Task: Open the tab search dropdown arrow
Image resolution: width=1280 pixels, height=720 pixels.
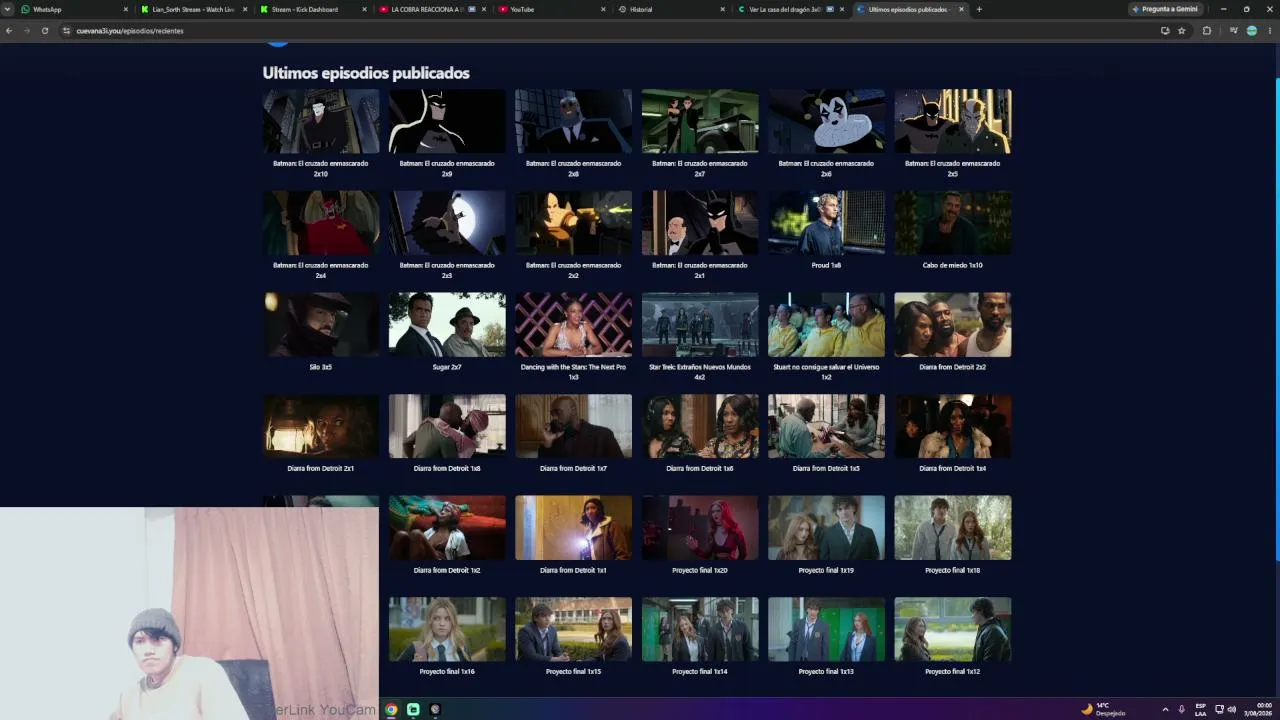Action: [9, 9]
